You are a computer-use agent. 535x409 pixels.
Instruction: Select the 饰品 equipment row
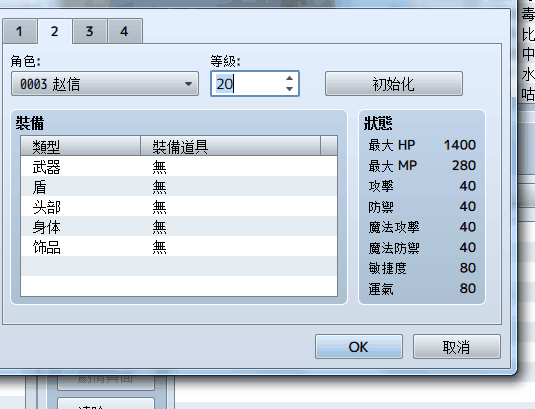(179, 247)
